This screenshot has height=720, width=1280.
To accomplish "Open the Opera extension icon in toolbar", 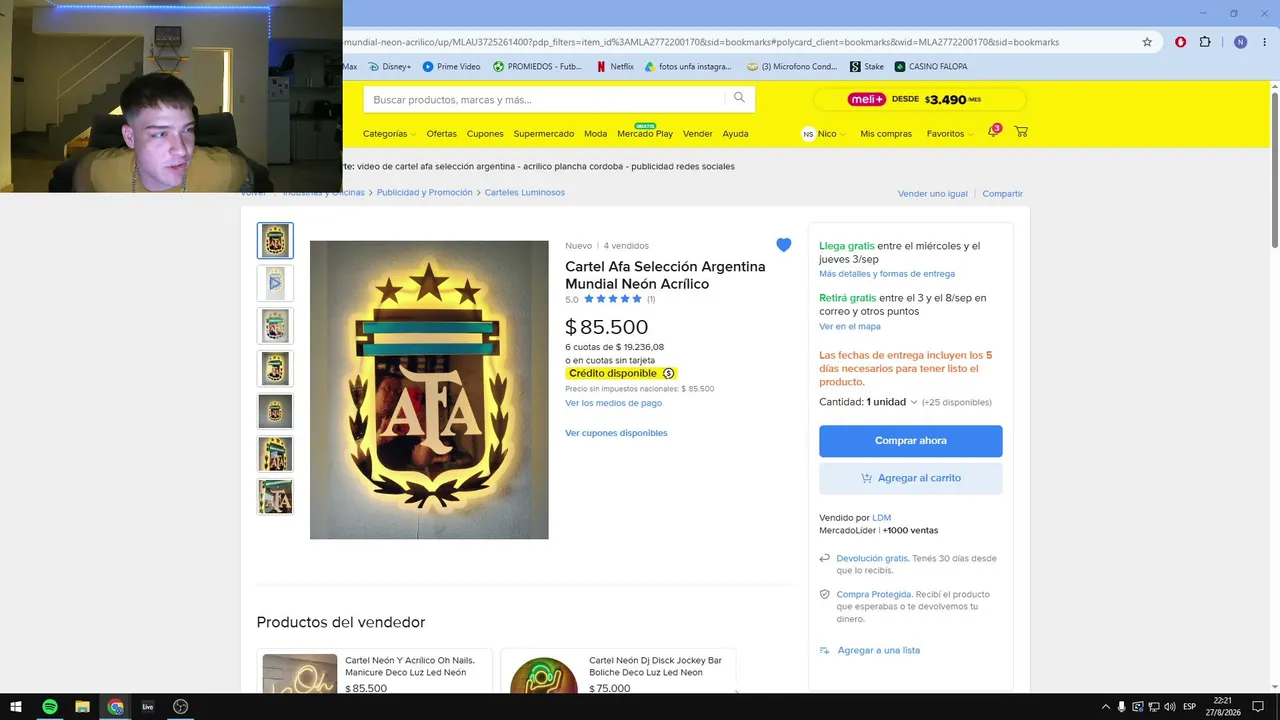I will [1181, 42].
